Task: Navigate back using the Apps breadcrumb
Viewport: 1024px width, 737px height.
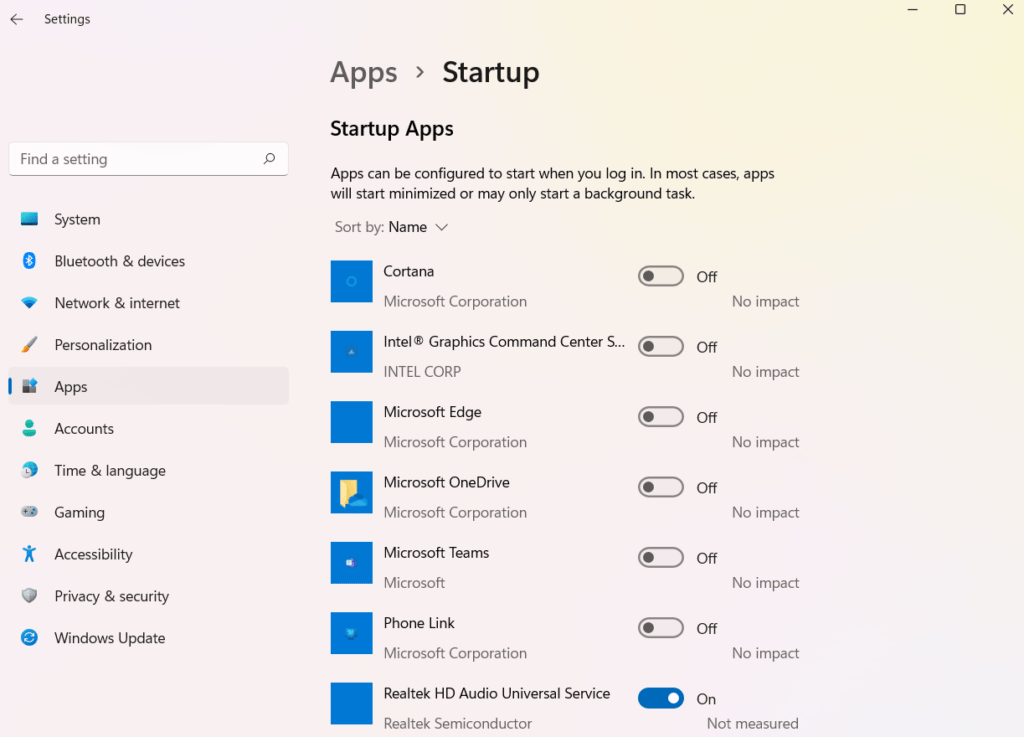Action: tap(363, 72)
